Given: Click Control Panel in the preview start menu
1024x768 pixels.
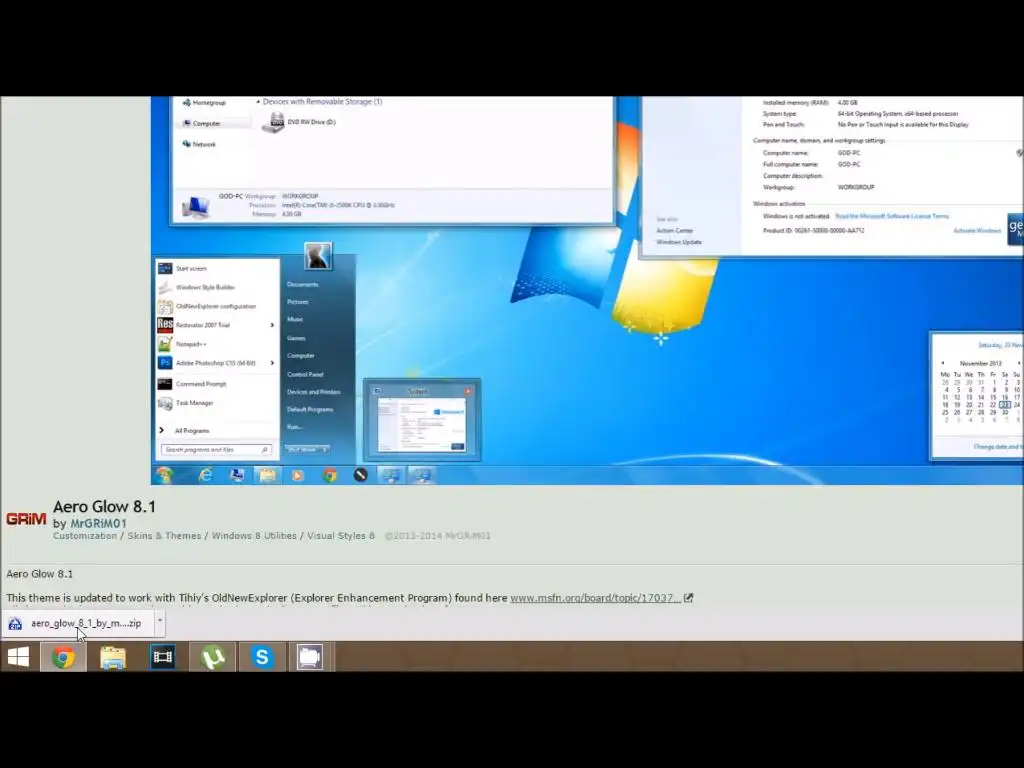Looking at the screenshot, I should (305, 374).
